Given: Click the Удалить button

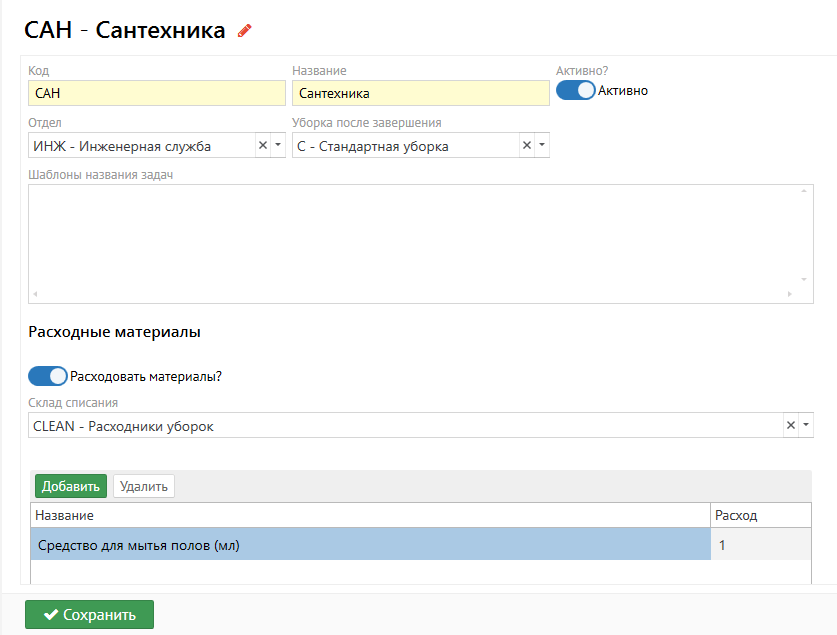Looking at the screenshot, I should click(x=144, y=487).
